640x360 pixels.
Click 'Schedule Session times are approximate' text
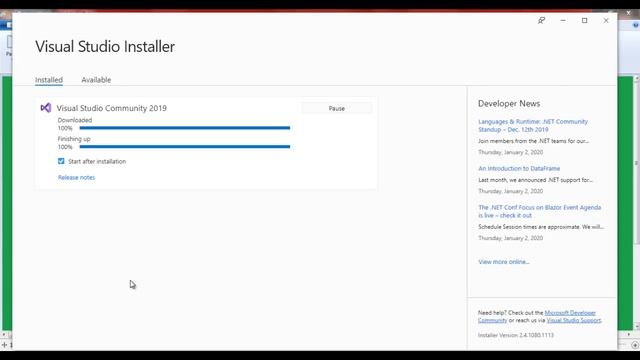click(x=541, y=227)
